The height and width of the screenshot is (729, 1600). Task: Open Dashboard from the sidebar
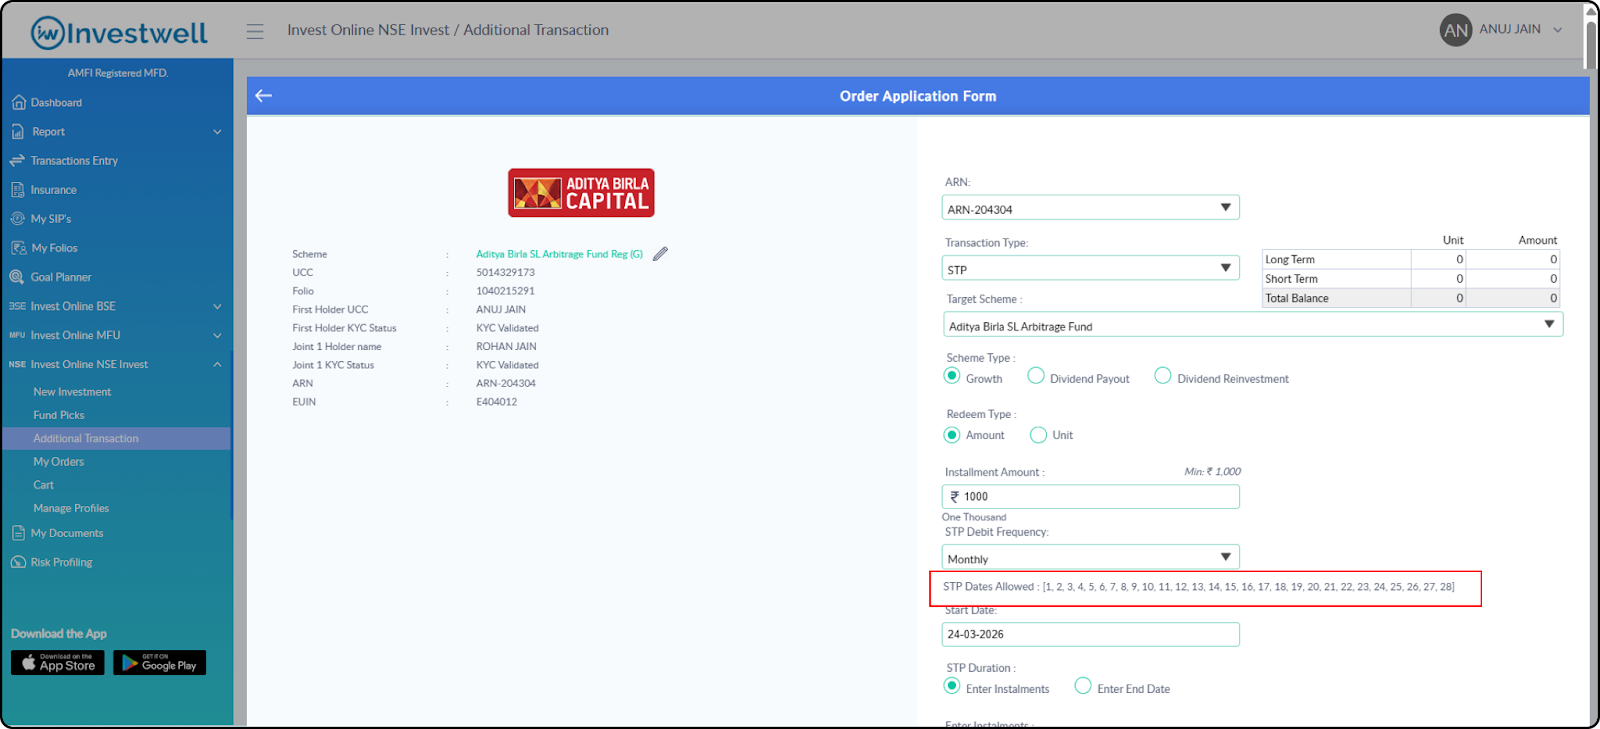[56, 102]
